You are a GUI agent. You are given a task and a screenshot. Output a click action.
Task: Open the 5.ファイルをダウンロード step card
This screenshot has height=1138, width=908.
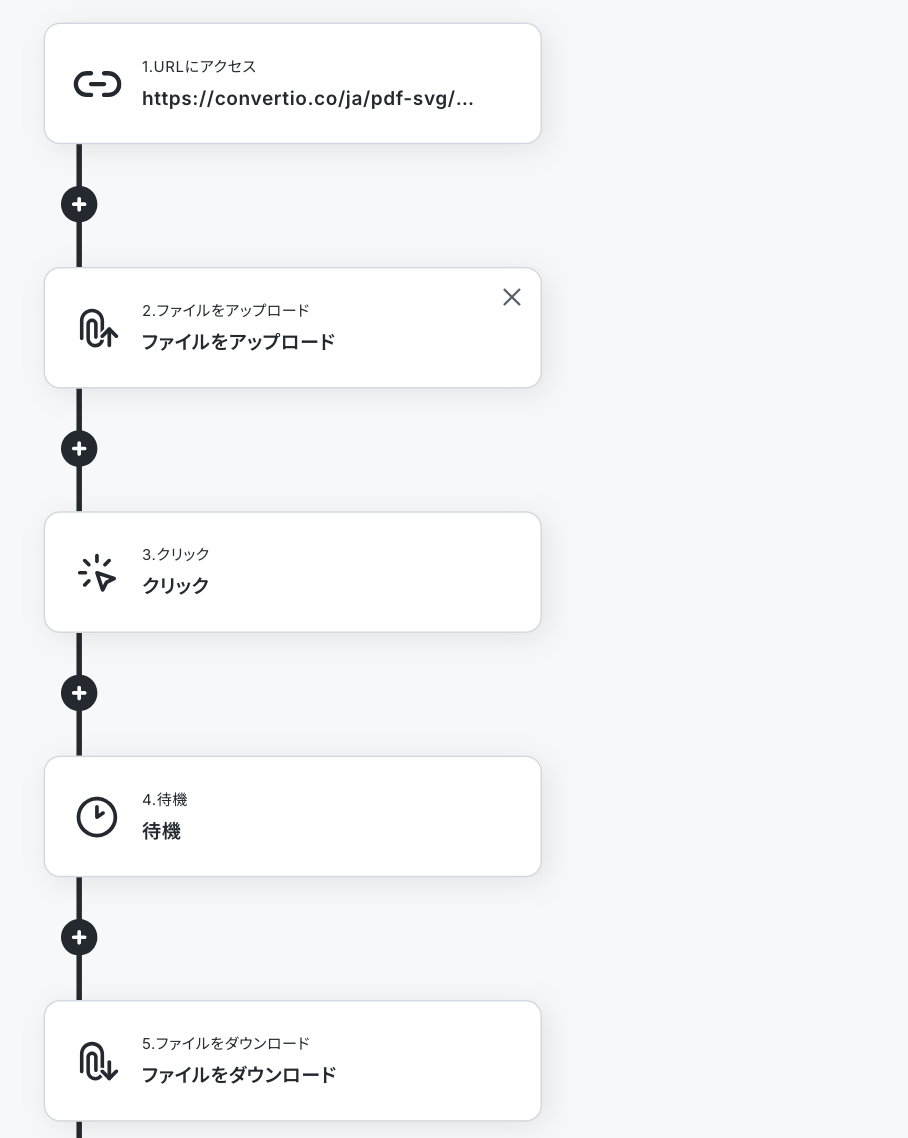pos(293,1061)
